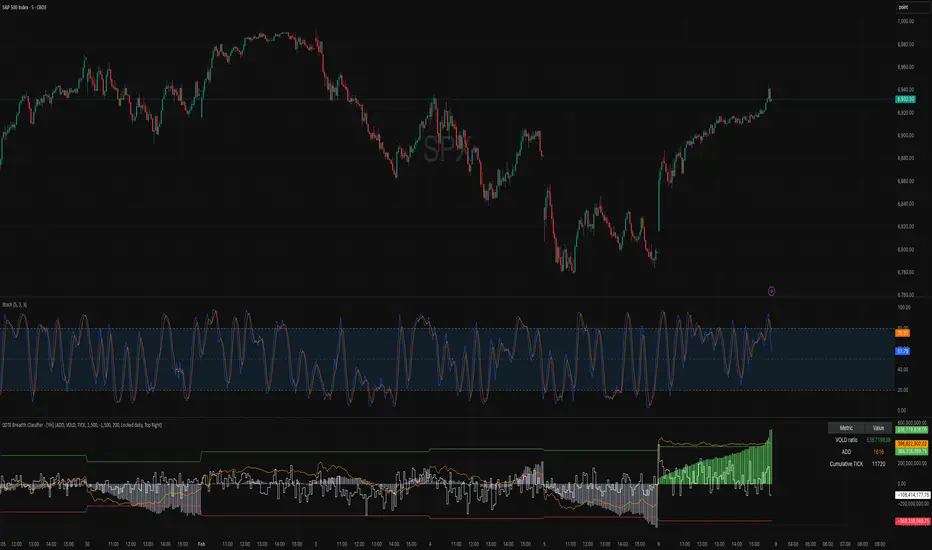Click the purple event marker circle icon
The height and width of the screenshot is (550, 932).
[772, 291]
